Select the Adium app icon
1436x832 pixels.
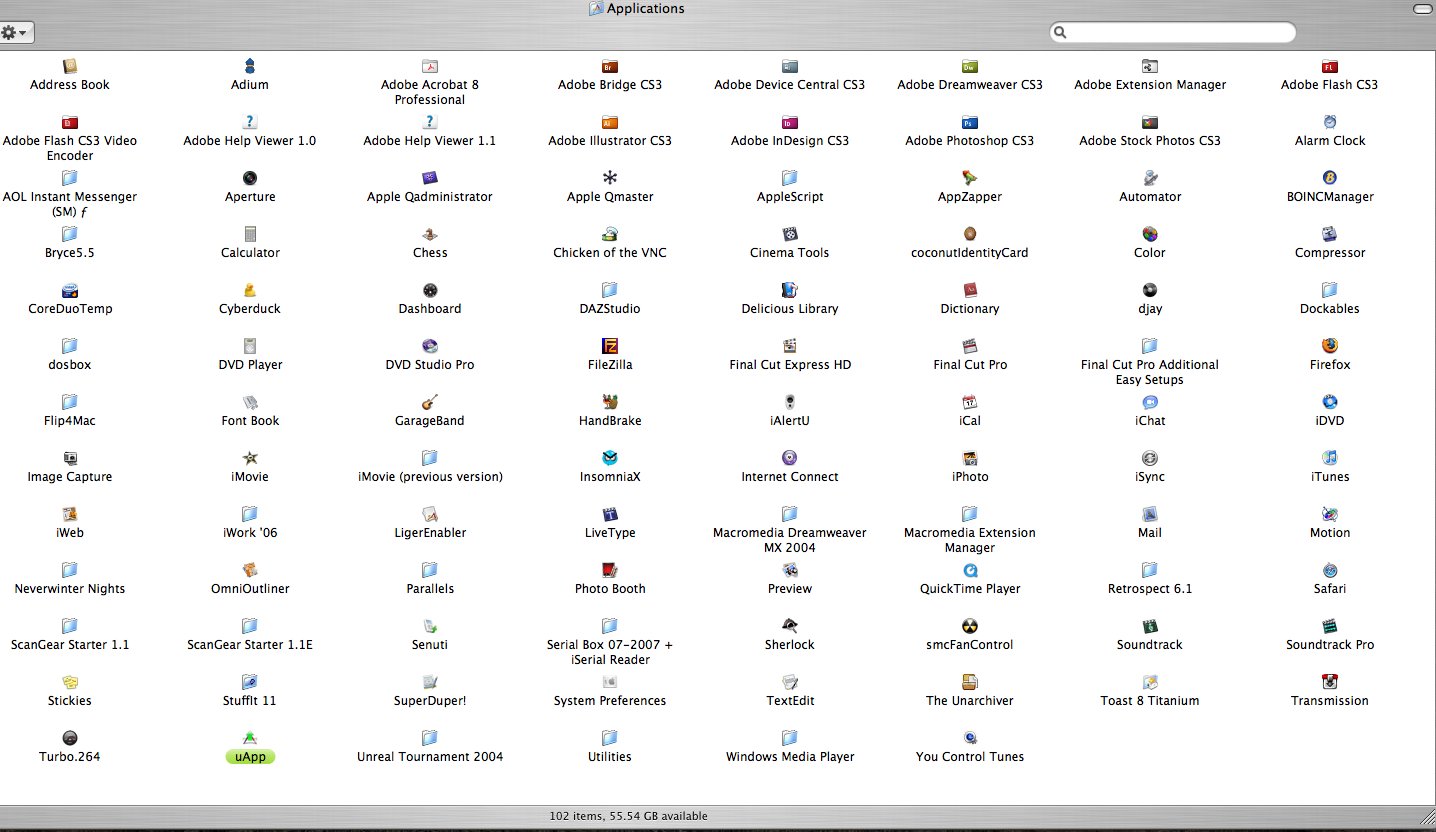(250, 66)
